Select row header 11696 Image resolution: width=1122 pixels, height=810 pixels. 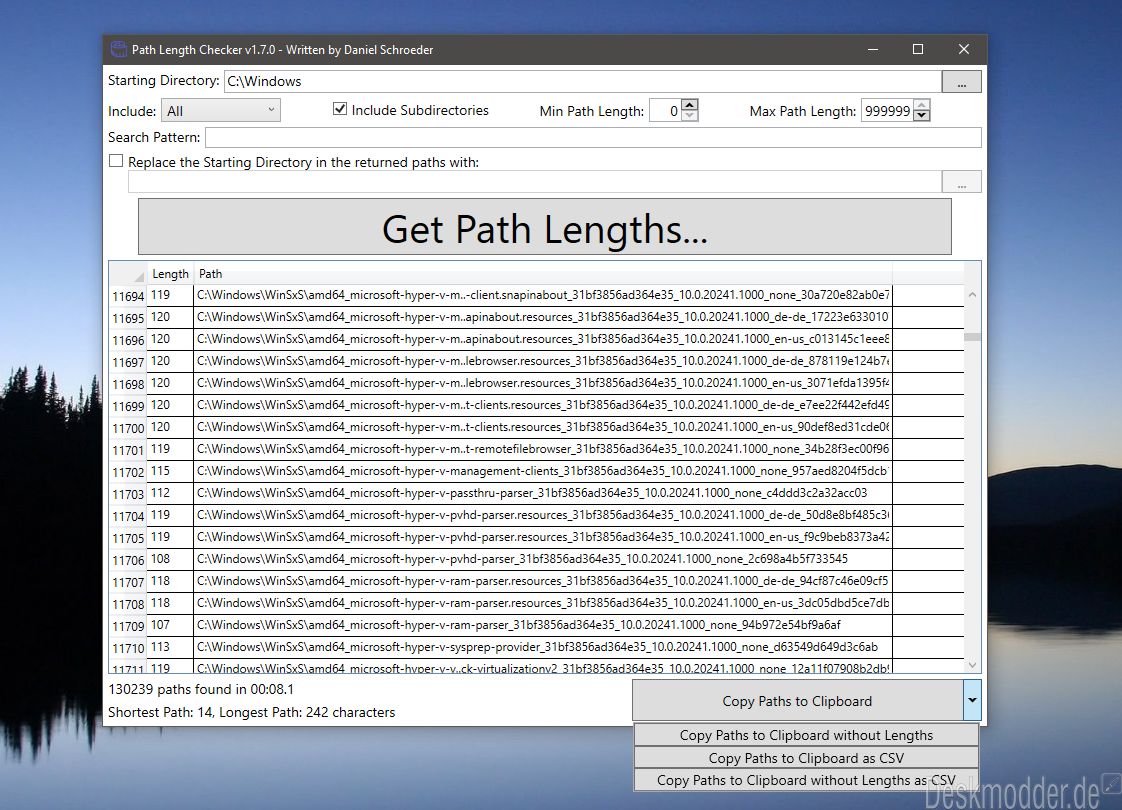point(128,340)
